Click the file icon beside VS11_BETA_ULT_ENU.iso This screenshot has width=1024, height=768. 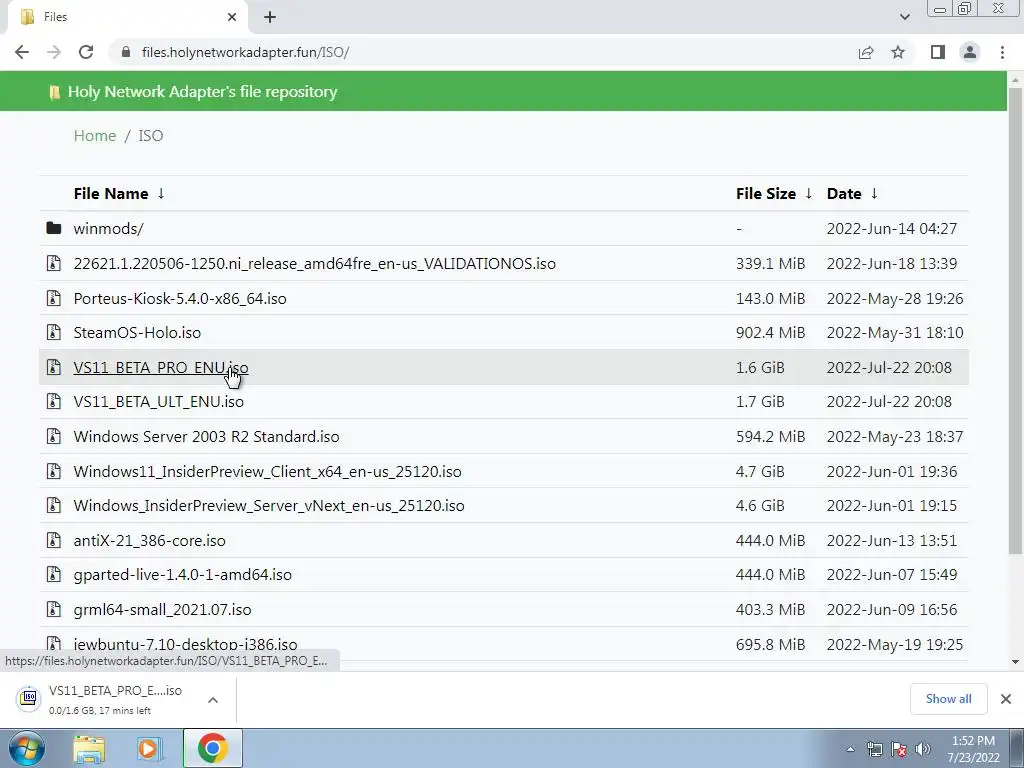(x=54, y=402)
